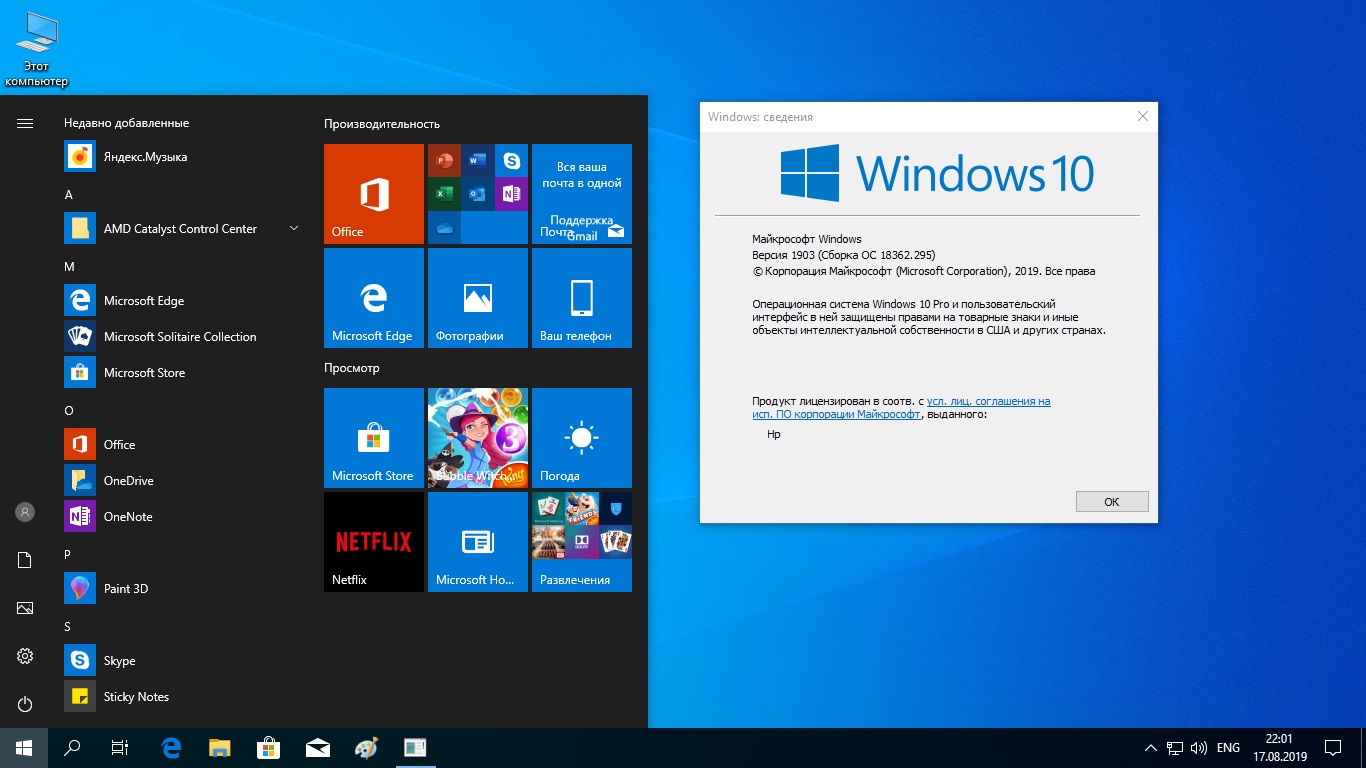This screenshot has height=768, width=1366.
Task: Click the Microsoft Edge tile
Action: click(374, 298)
